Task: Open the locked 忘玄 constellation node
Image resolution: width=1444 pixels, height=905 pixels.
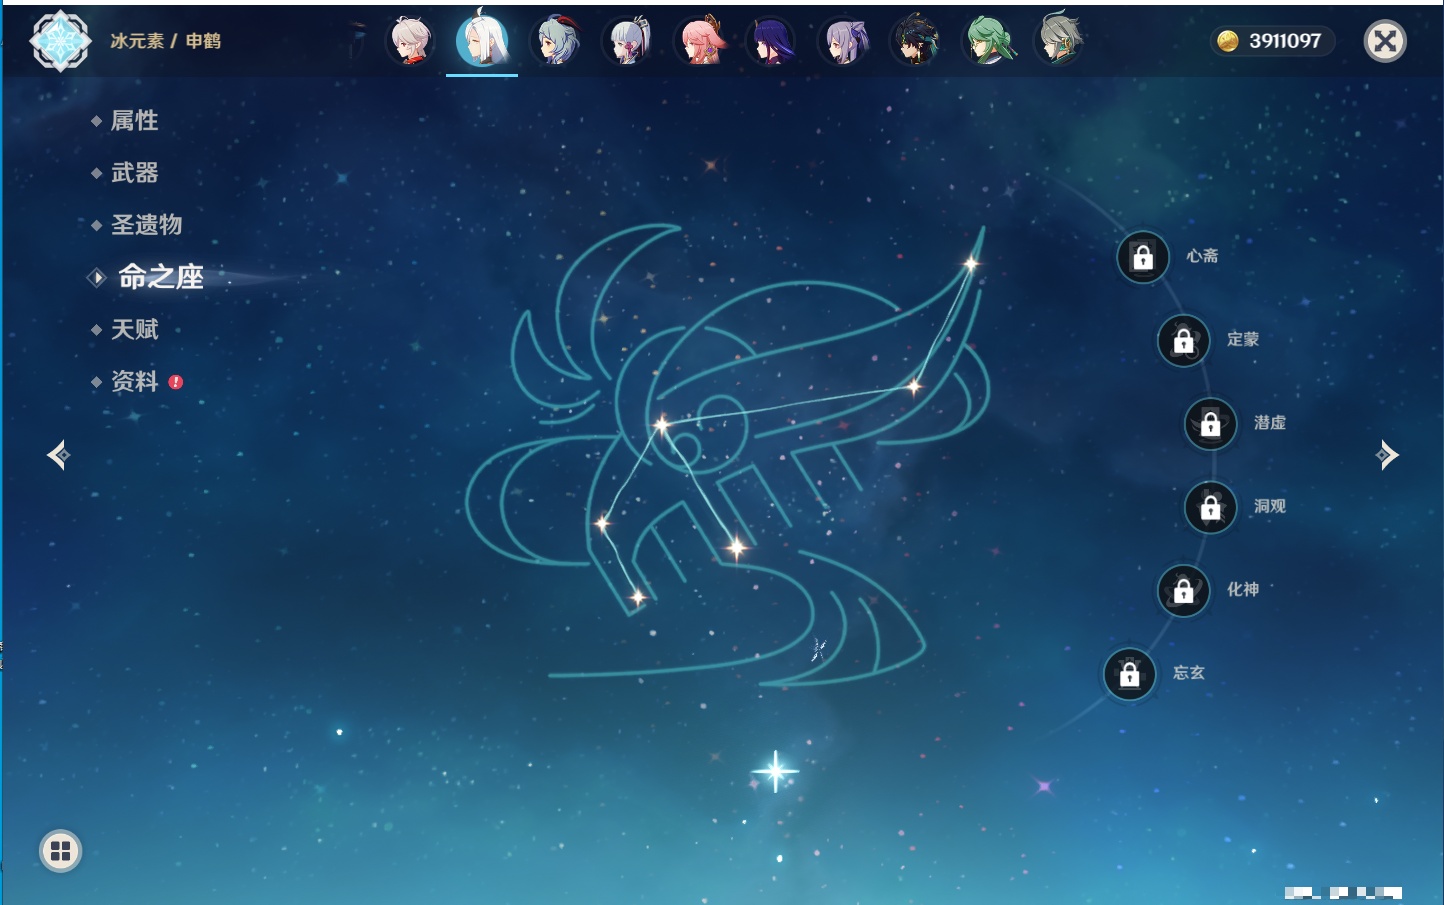Action: point(1129,675)
